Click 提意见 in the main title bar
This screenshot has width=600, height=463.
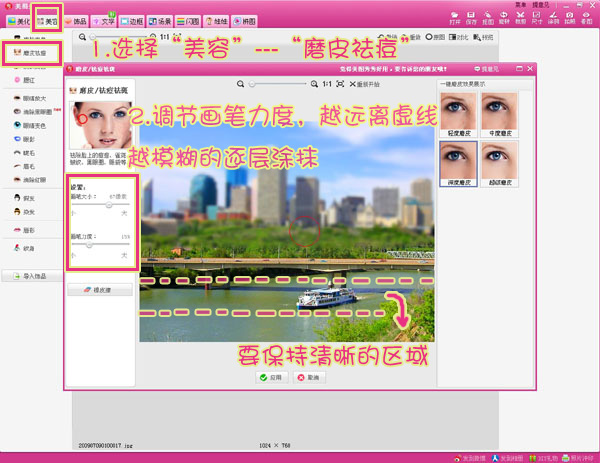click(541, 5)
